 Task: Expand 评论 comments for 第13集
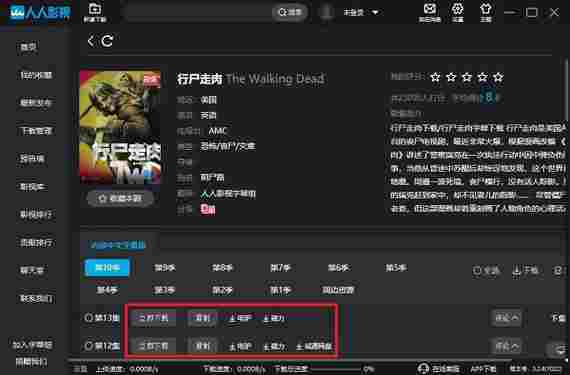tap(506, 318)
